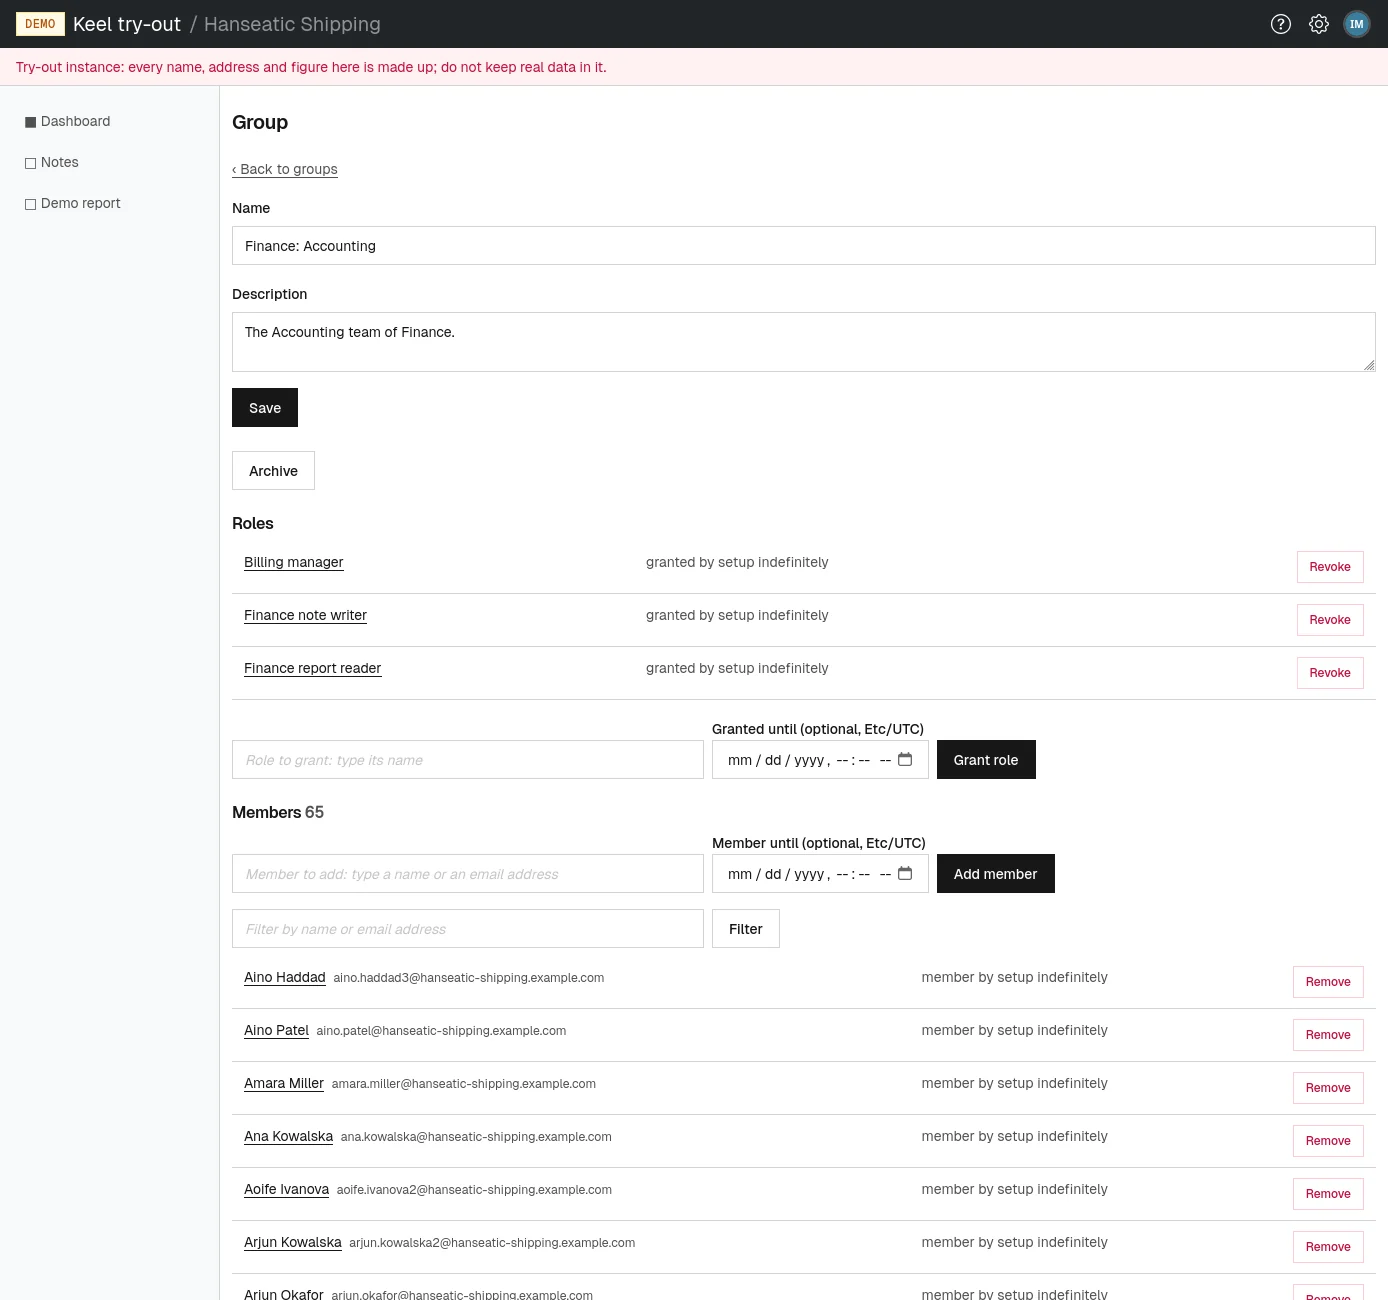The image size is (1388, 1300).
Task: Click the Dashboard square icon in sidebar
Action: click(x=30, y=122)
